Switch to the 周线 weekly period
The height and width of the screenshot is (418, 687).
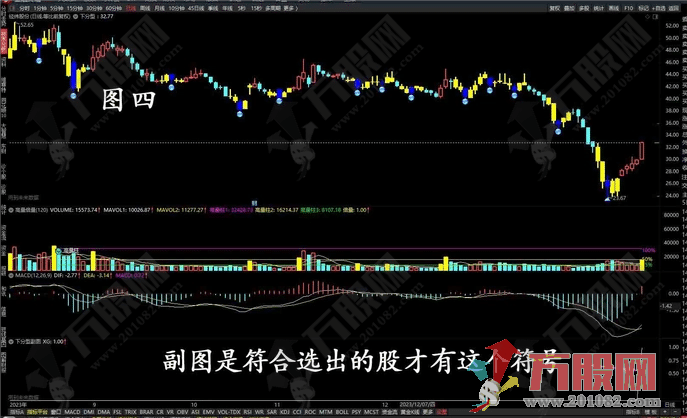(x=145, y=8)
